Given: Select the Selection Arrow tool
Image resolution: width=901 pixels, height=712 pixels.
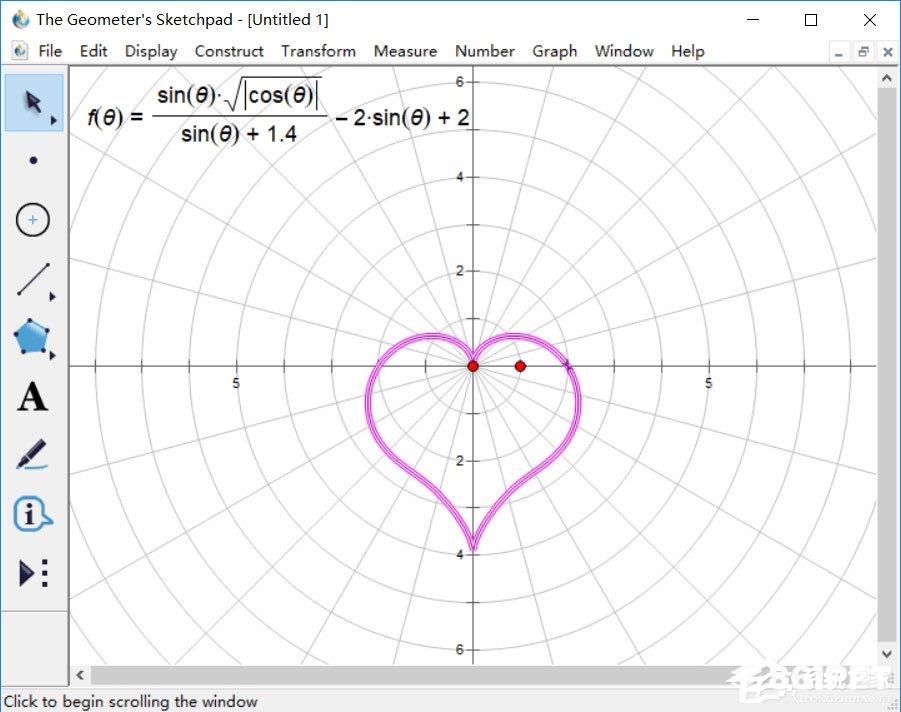Looking at the screenshot, I should click(33, 102).
